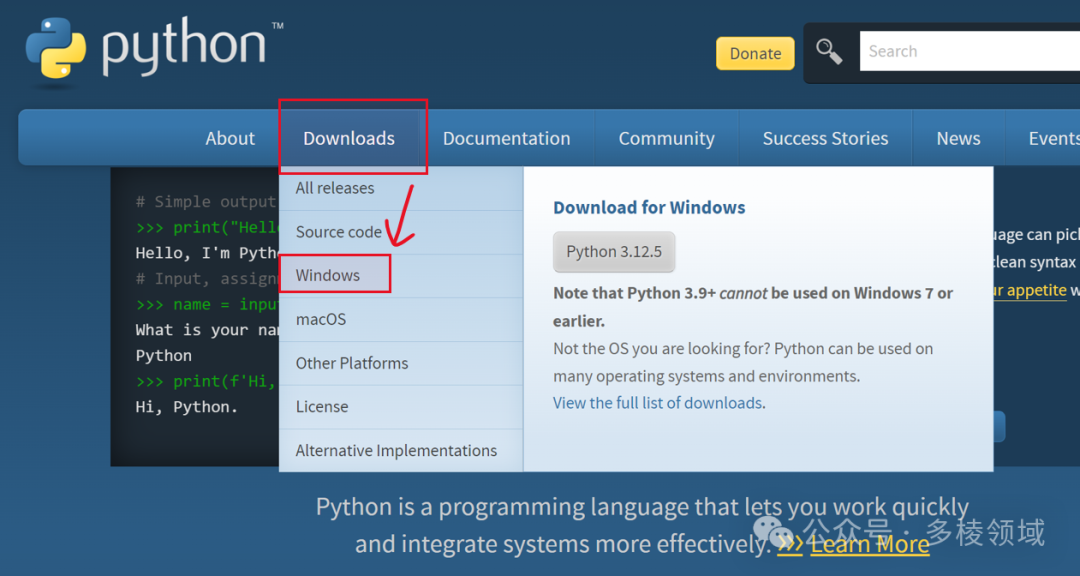
Task: Open the Success Stories menu
Action: [825, 138]
